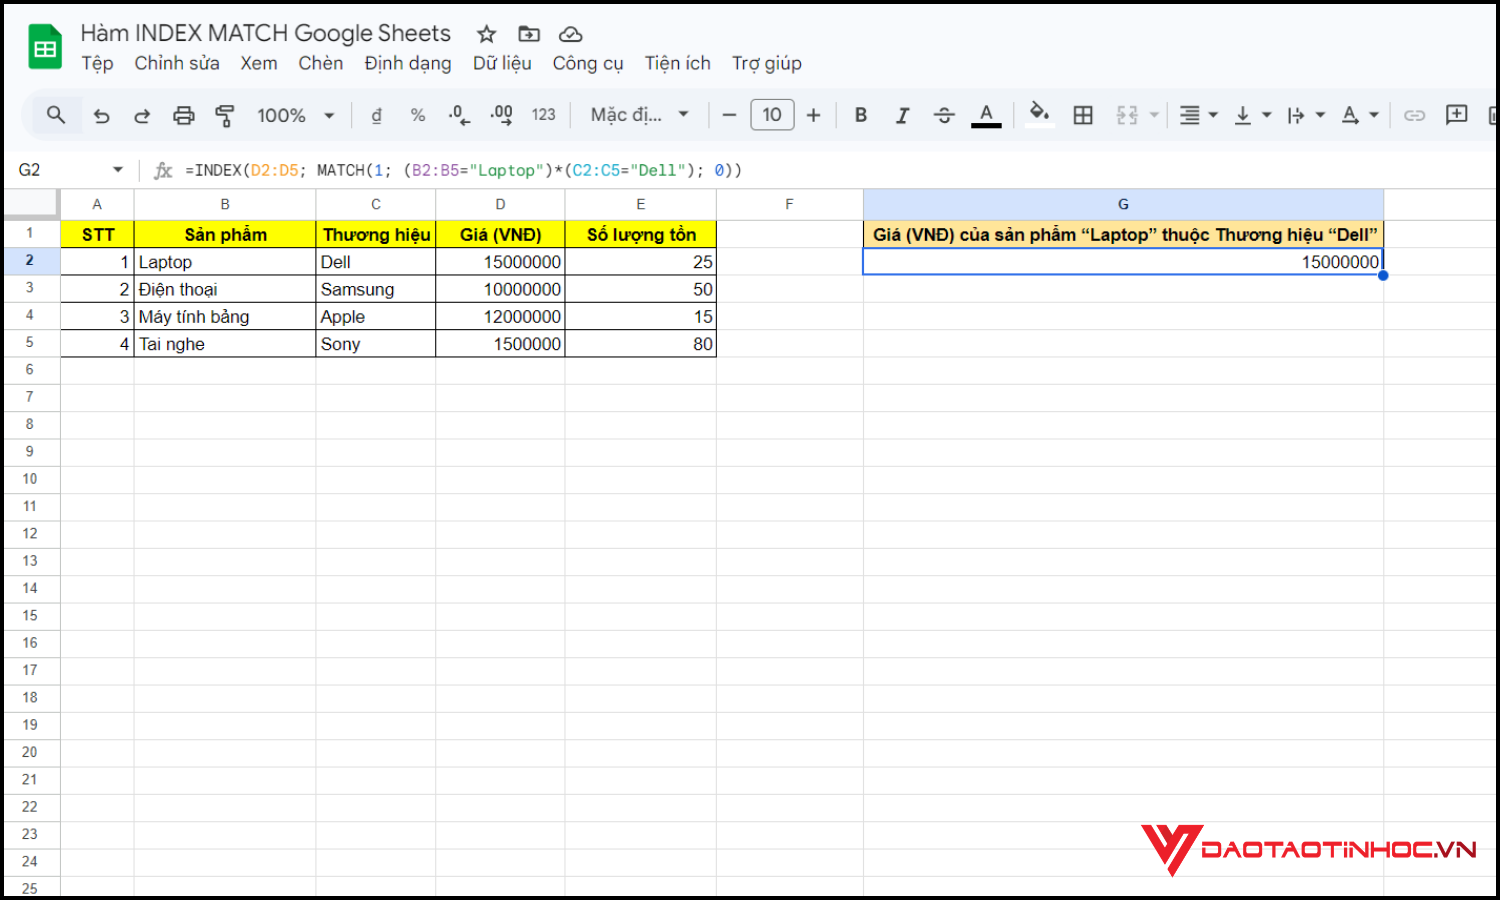This screenshot has height=900, width=1500.
Task: Click the Star to favorite the spreadsheet
Action: pos(486,33)
